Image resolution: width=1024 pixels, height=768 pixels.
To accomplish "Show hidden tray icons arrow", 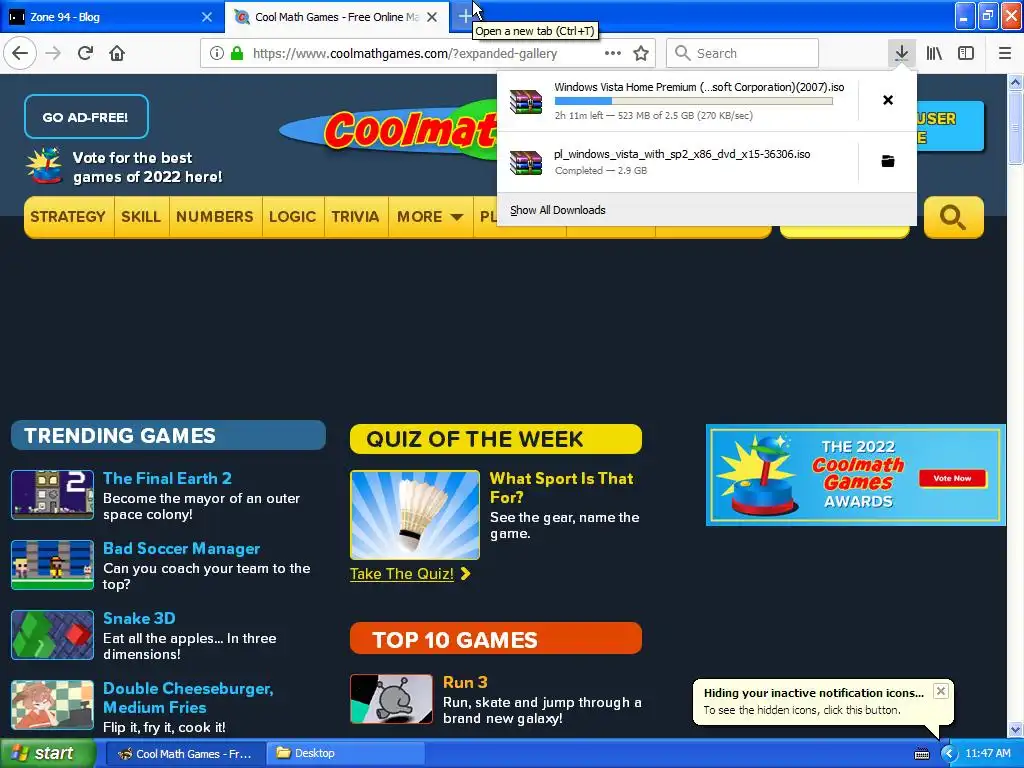I will pos(948,754).
